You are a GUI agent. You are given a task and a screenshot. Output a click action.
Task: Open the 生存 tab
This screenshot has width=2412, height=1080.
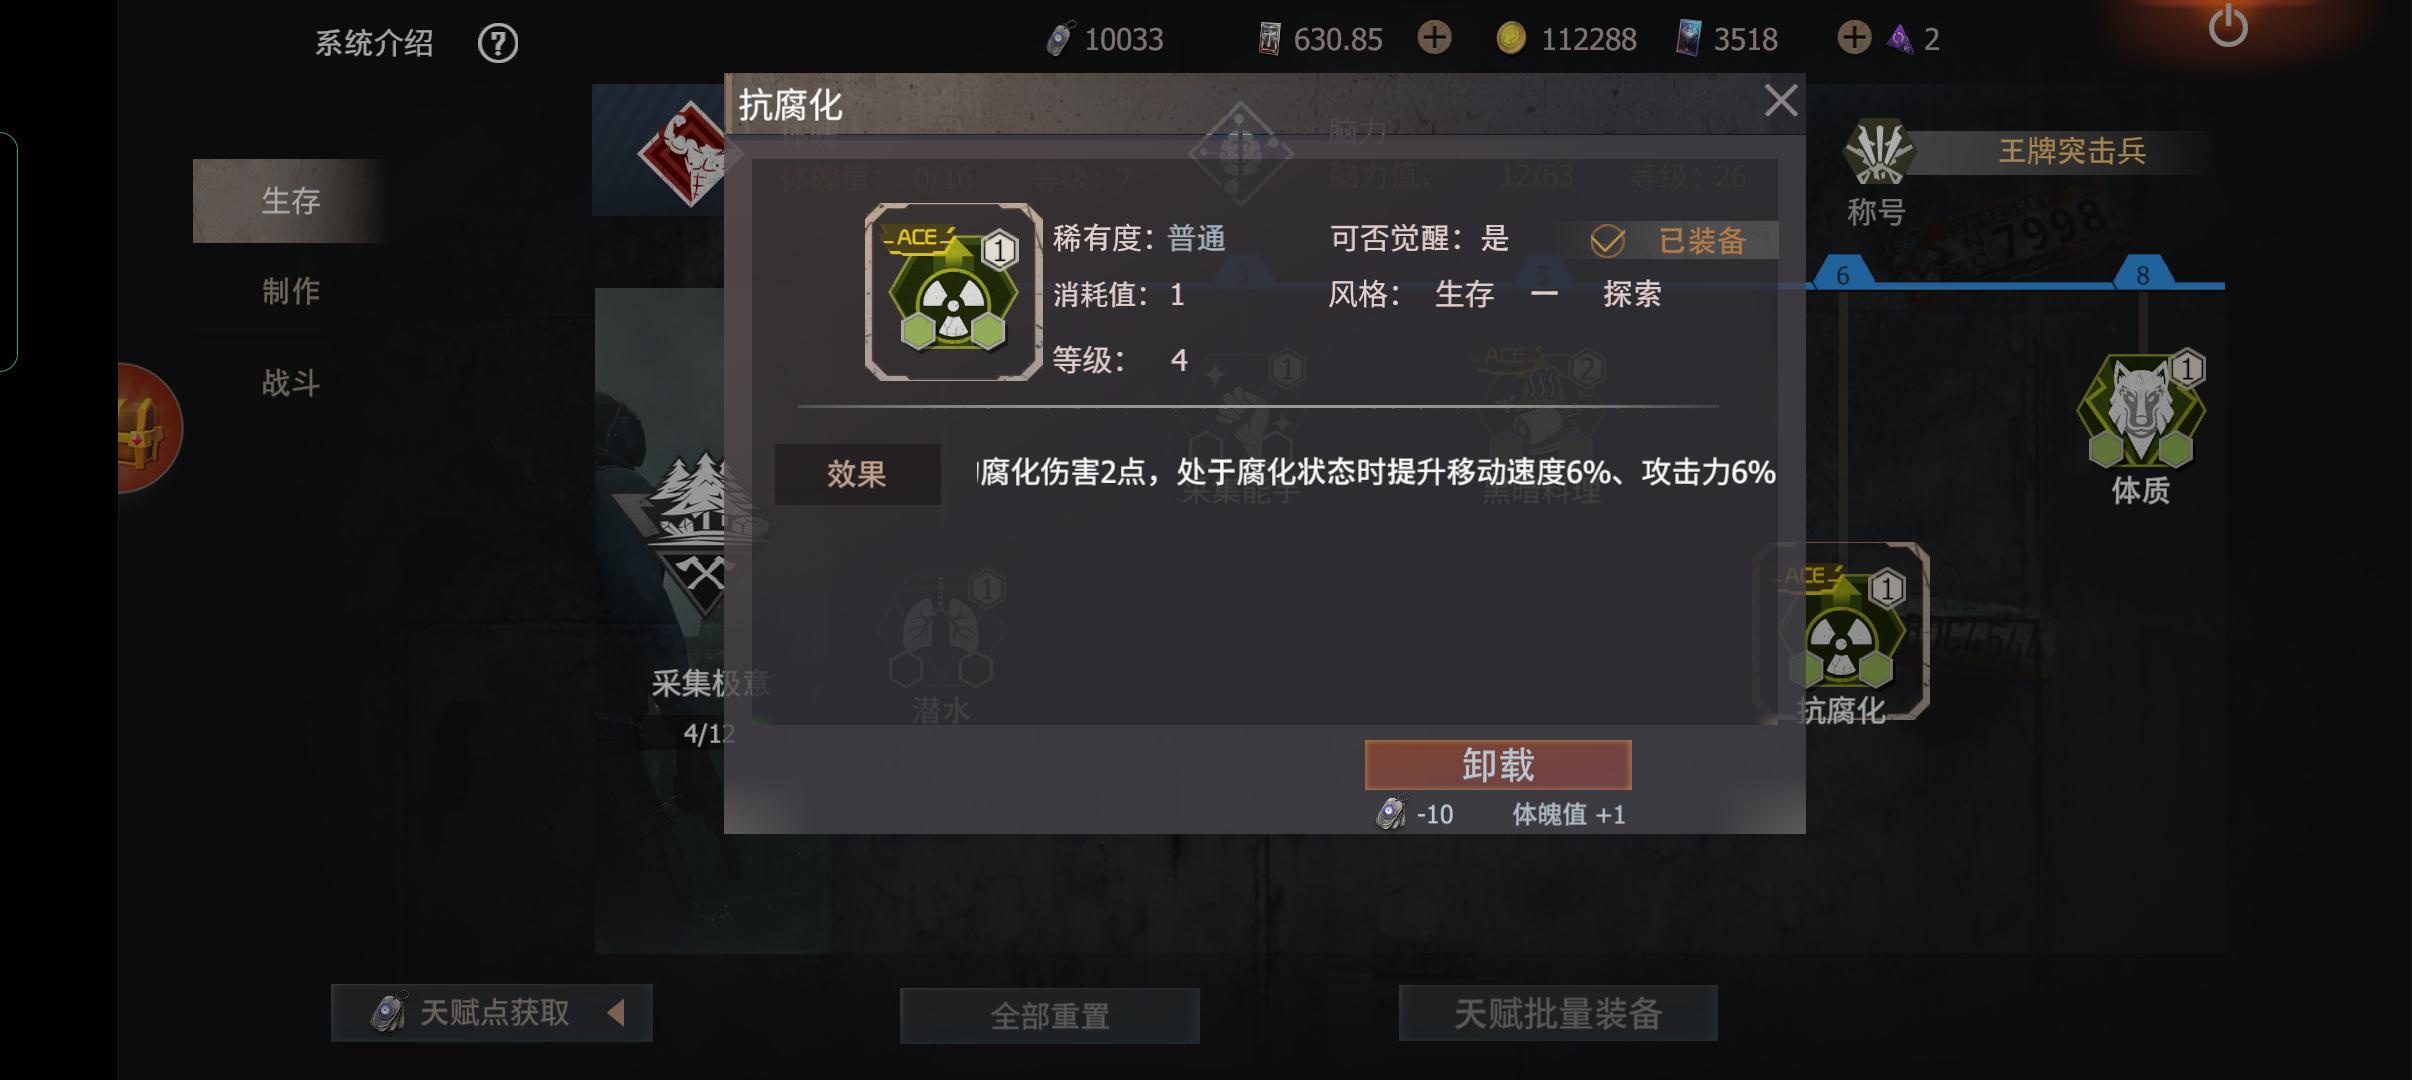[290, 200]
